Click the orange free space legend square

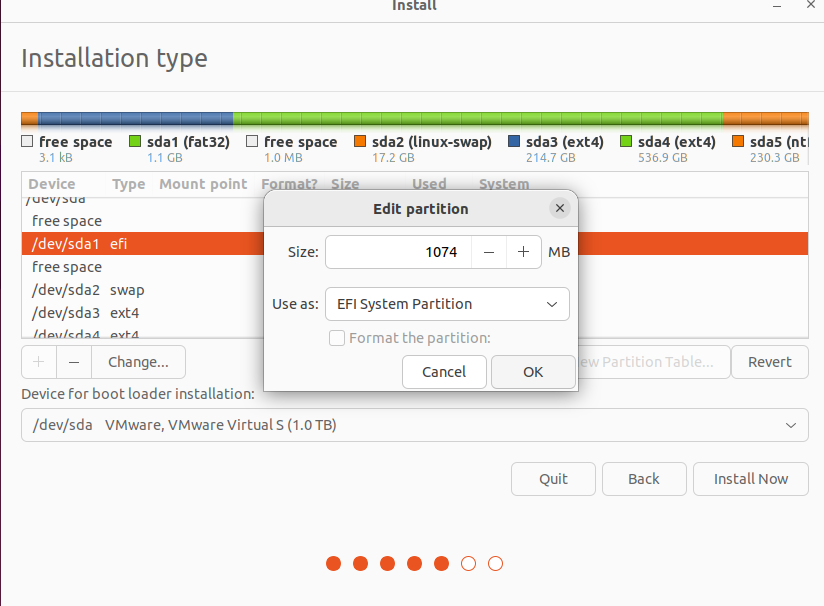(26, 142)
